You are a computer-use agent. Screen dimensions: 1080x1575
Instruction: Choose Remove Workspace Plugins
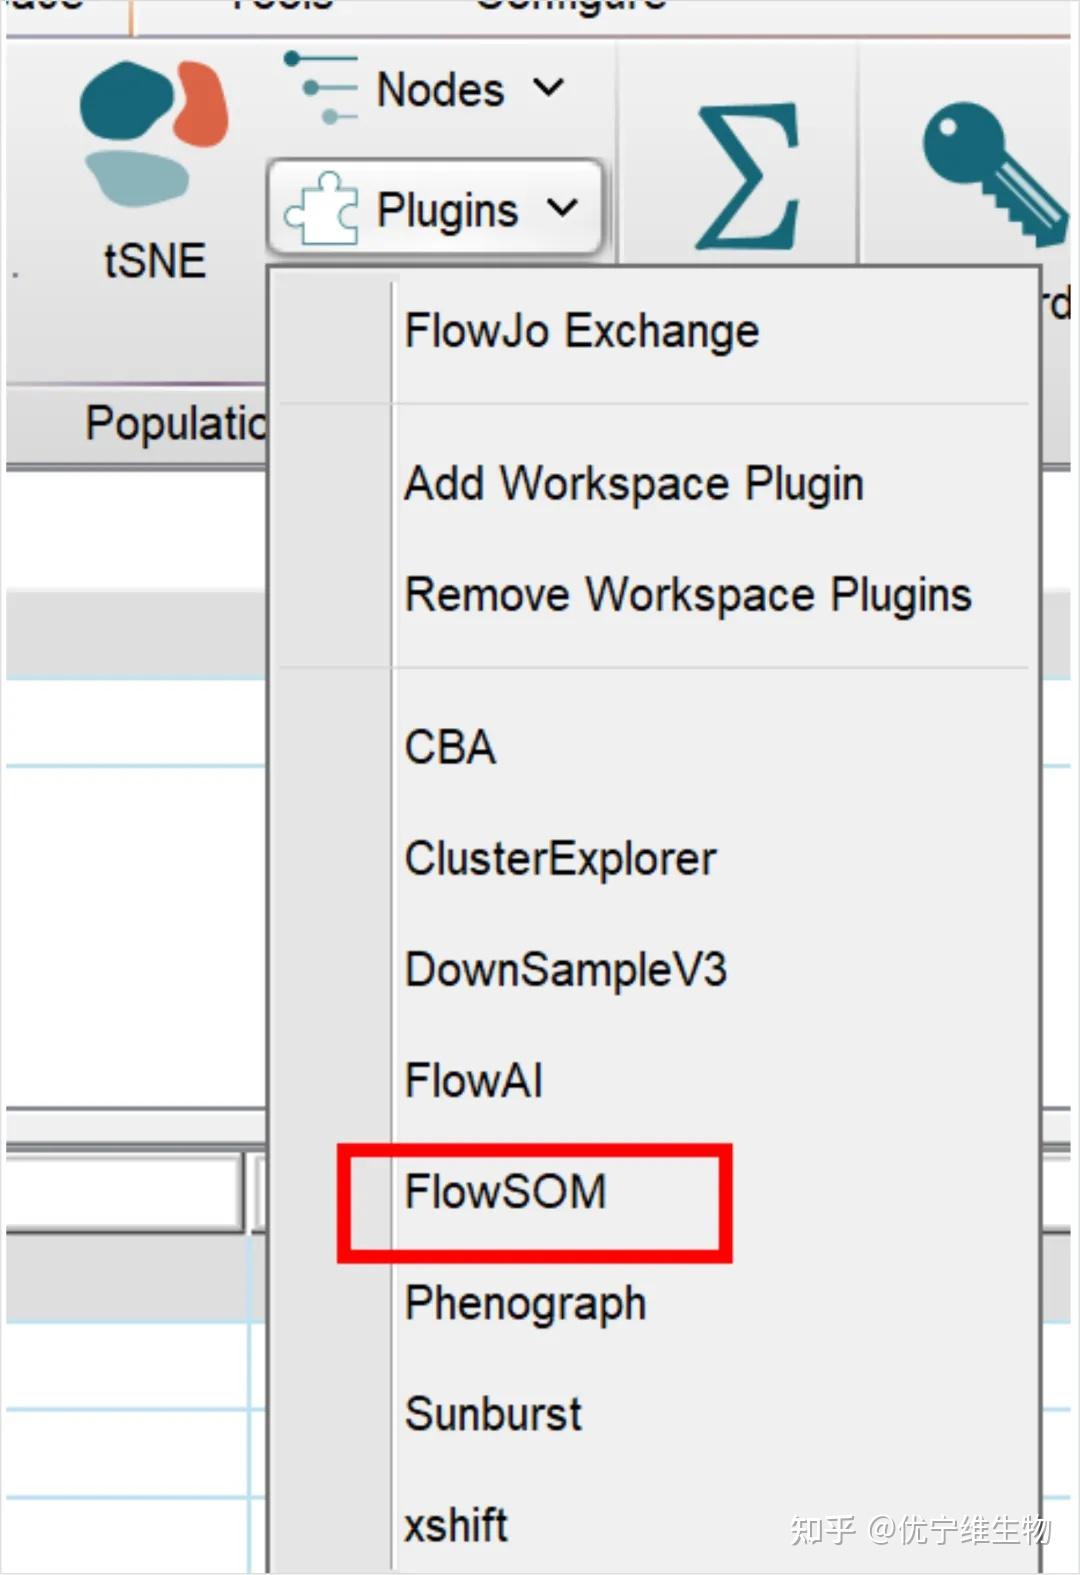[x=687, y=595]
